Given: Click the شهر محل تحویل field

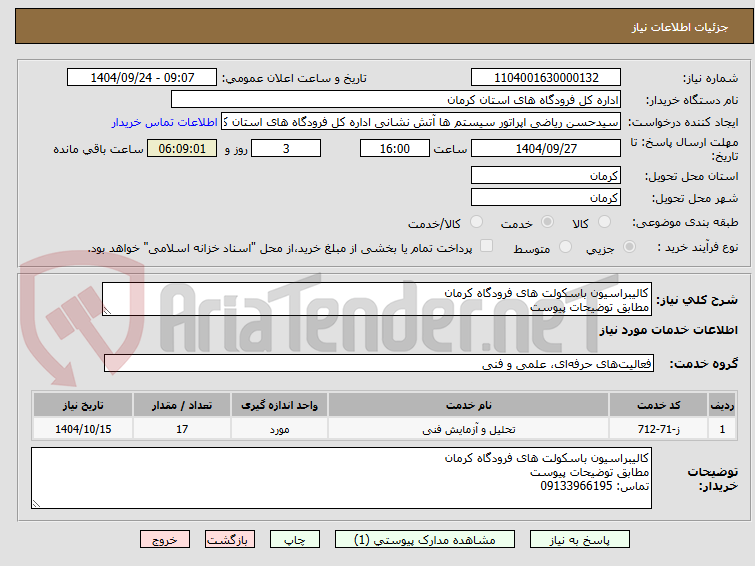Looking at the screenshot, I should tap(546, 197).
